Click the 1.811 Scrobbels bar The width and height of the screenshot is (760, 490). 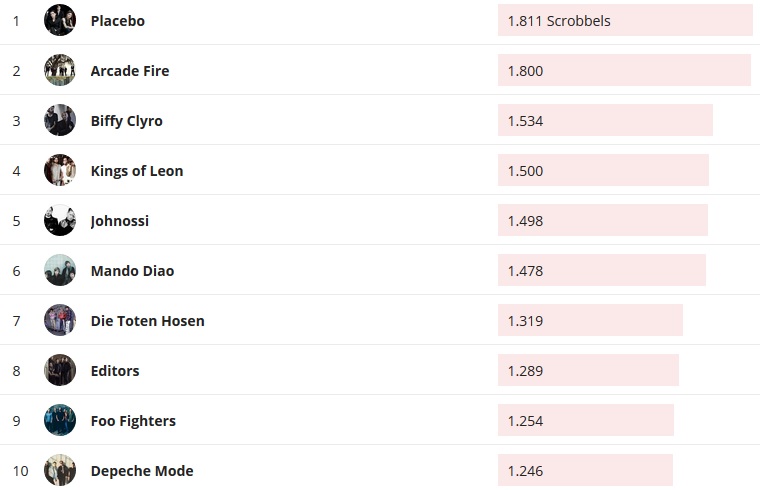[625, 20]
